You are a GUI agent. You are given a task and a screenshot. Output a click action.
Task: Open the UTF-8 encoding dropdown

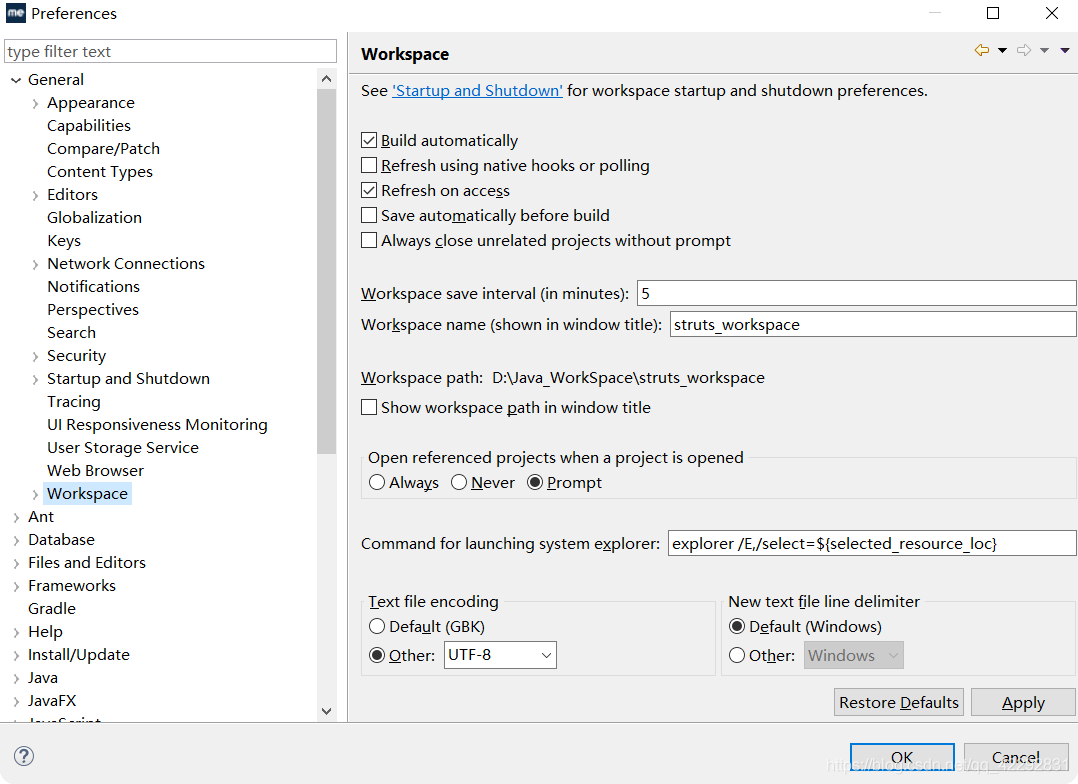click(500, 655)
